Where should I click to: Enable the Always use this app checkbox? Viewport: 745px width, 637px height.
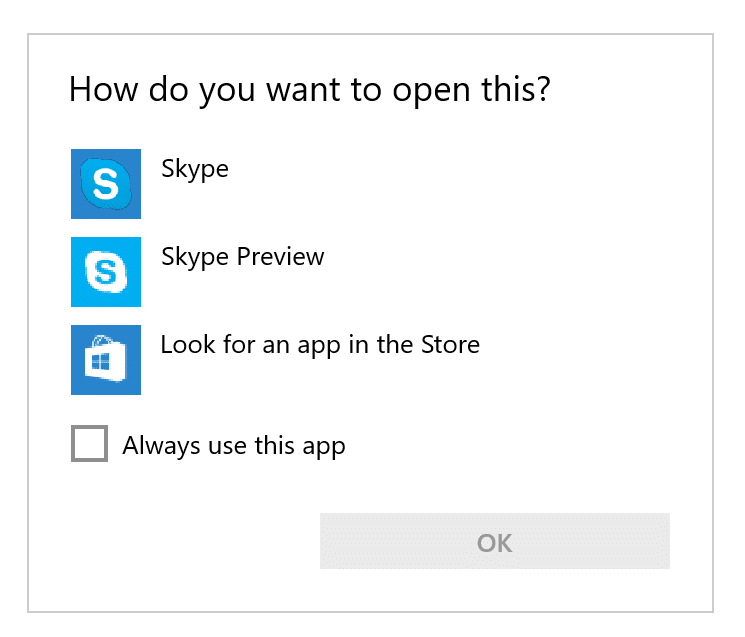89,443
